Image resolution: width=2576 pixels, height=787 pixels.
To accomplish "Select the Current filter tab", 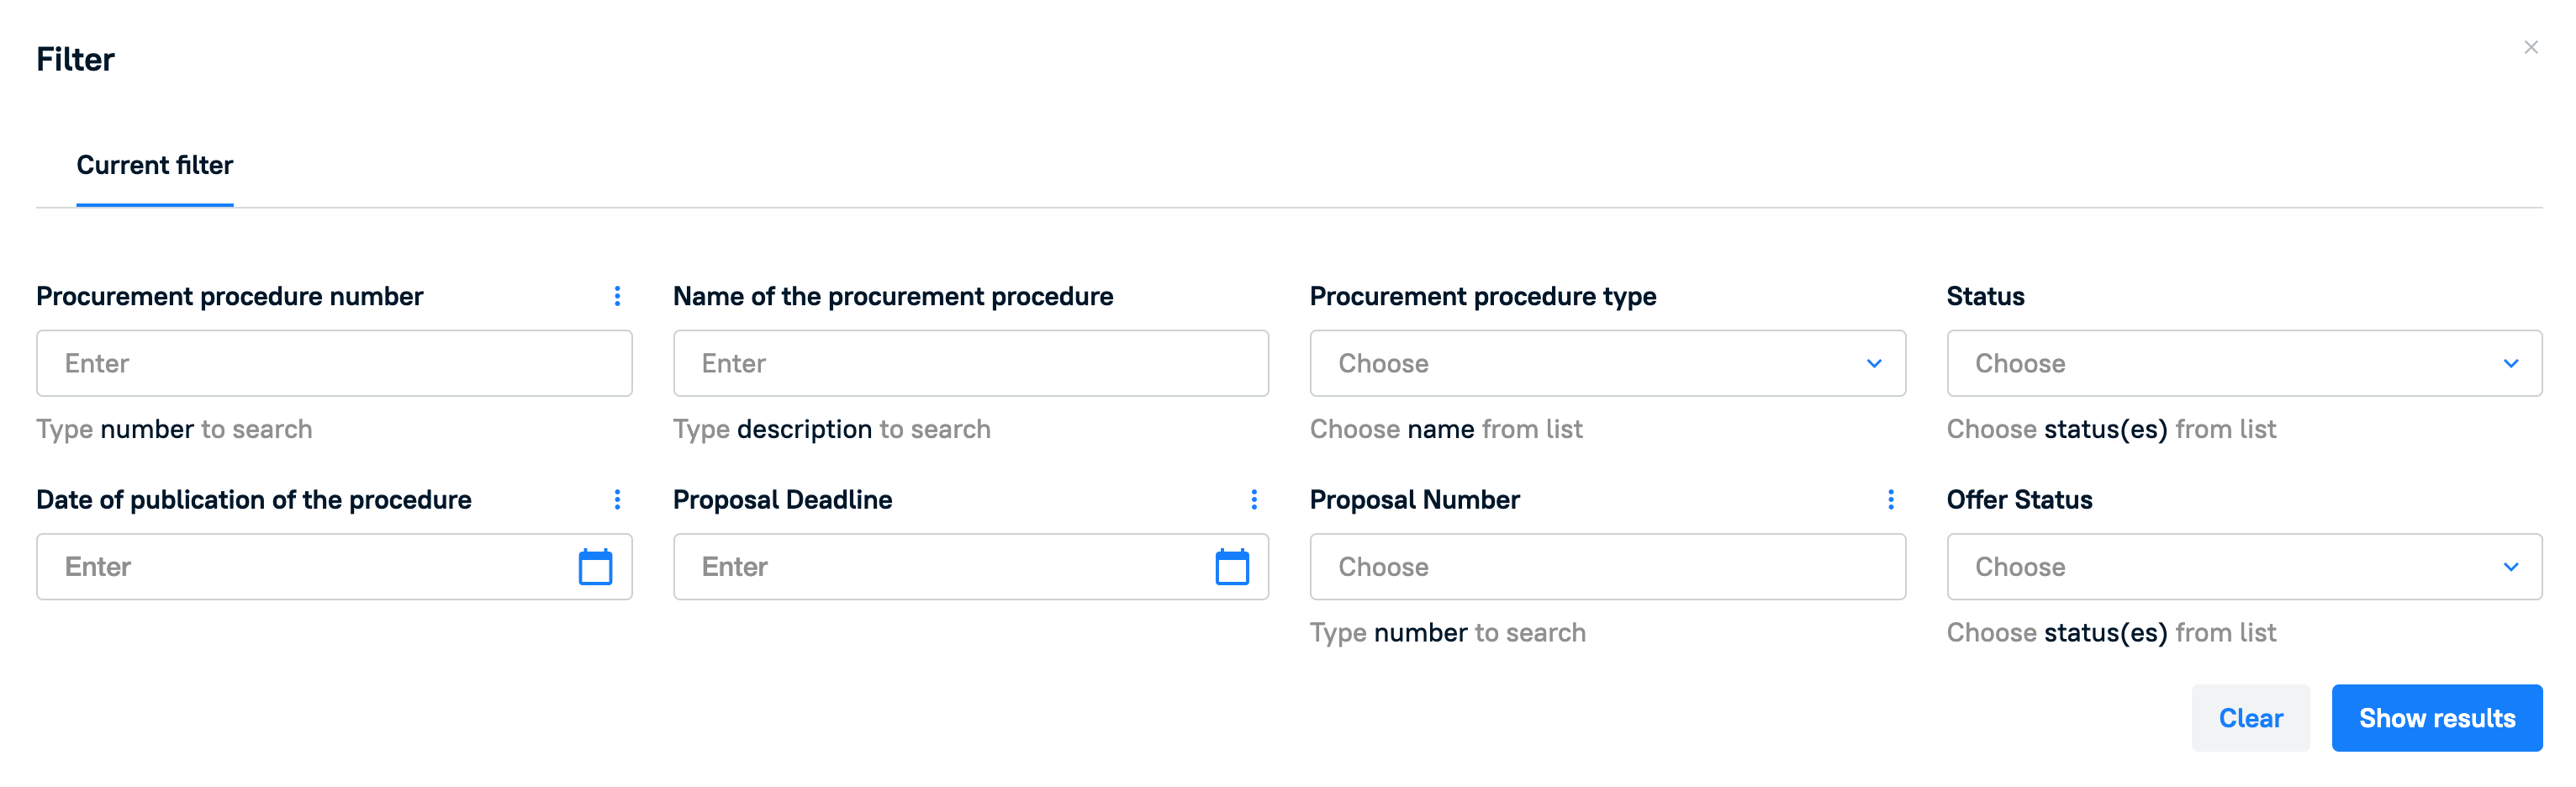I will point(155,165).
